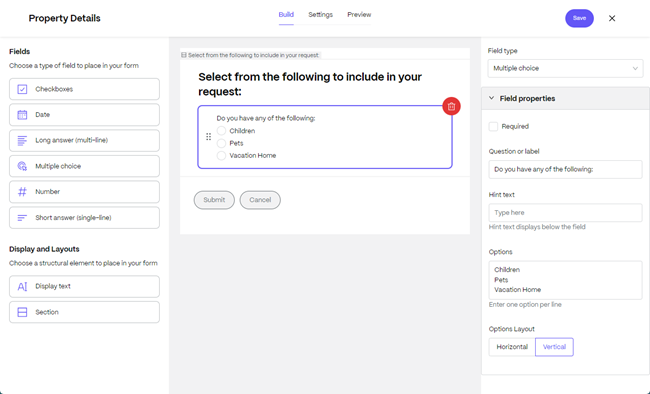The height and width of the screenshot is (394, 650).
Task: Add a Checkboxes field
Action: click(x=85, y=89)
